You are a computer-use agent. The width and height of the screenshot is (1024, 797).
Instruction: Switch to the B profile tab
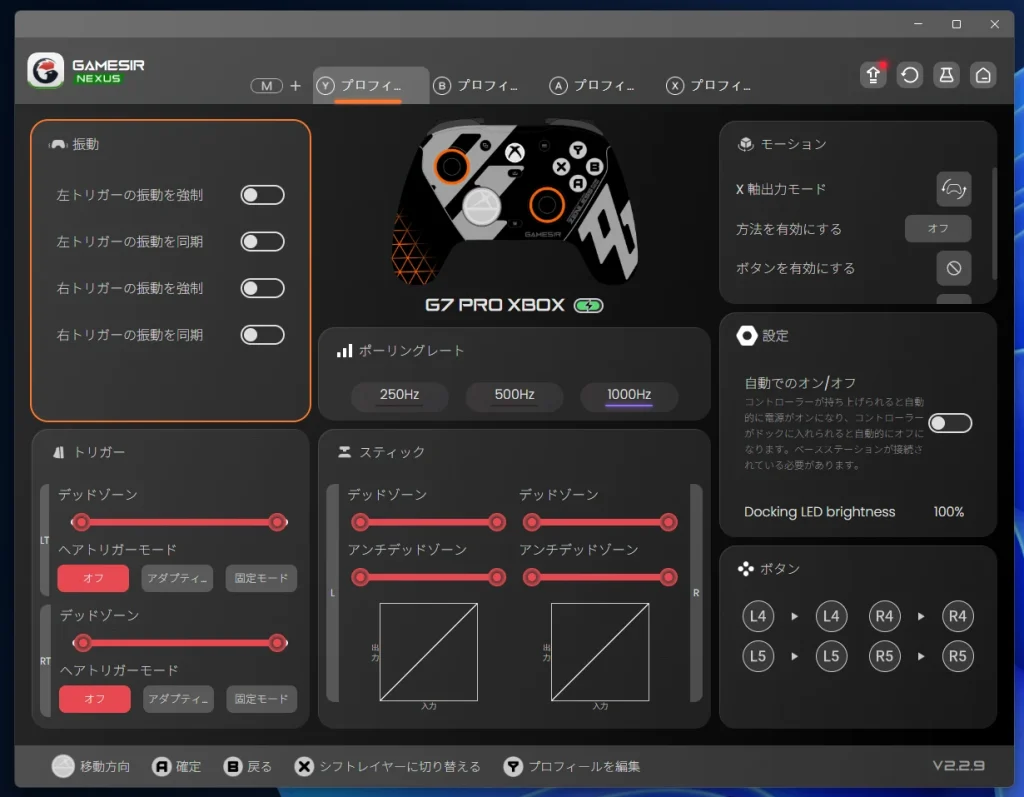pos(476,86)
